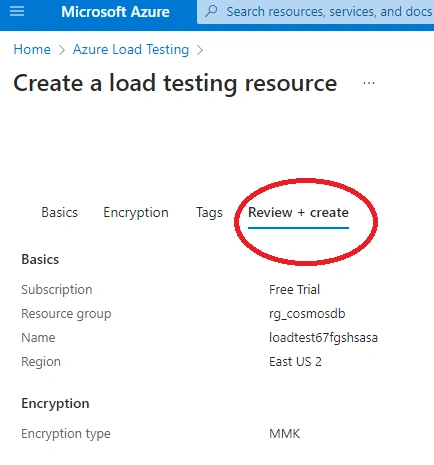Click the East US 2 region value

pos(295,361)
